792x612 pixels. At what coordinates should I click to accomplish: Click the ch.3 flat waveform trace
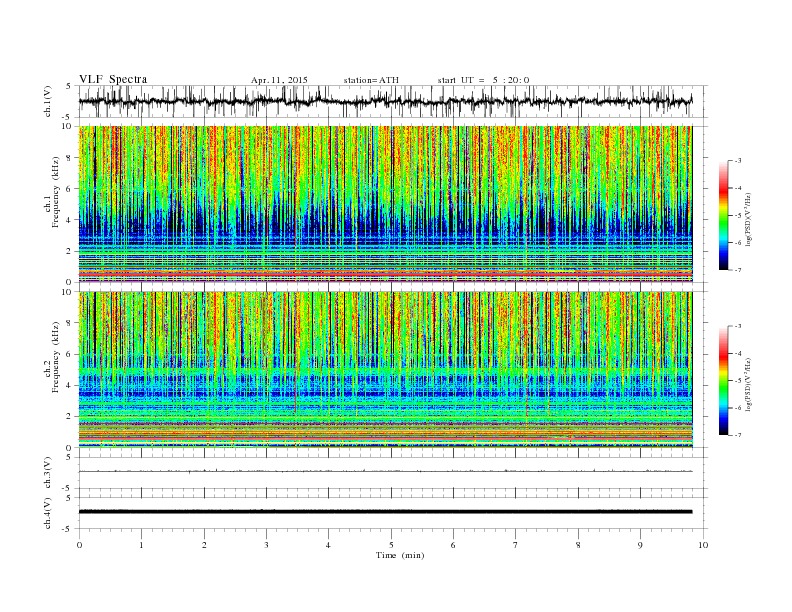tap(385, 471)
